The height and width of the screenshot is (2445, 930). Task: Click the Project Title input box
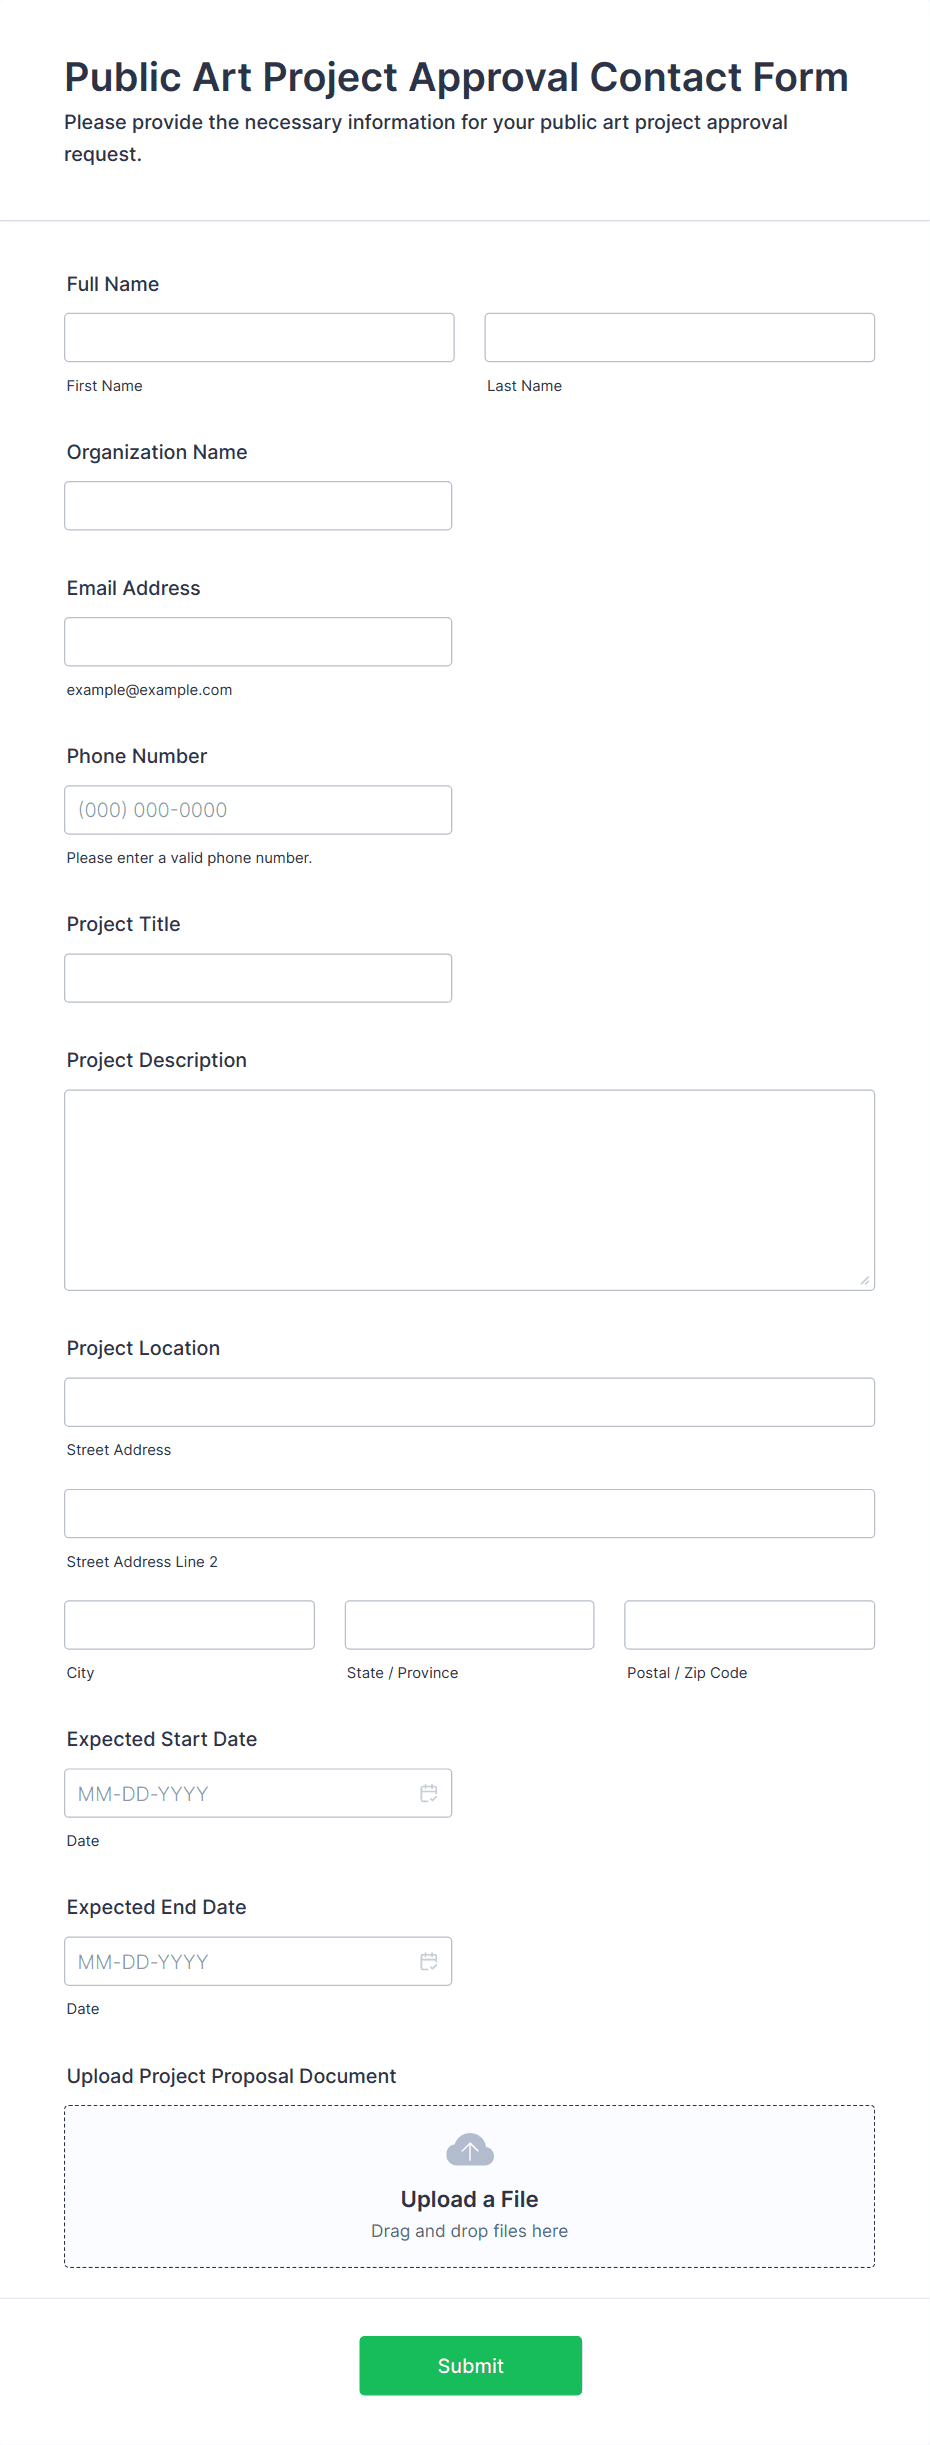(258, 977)
